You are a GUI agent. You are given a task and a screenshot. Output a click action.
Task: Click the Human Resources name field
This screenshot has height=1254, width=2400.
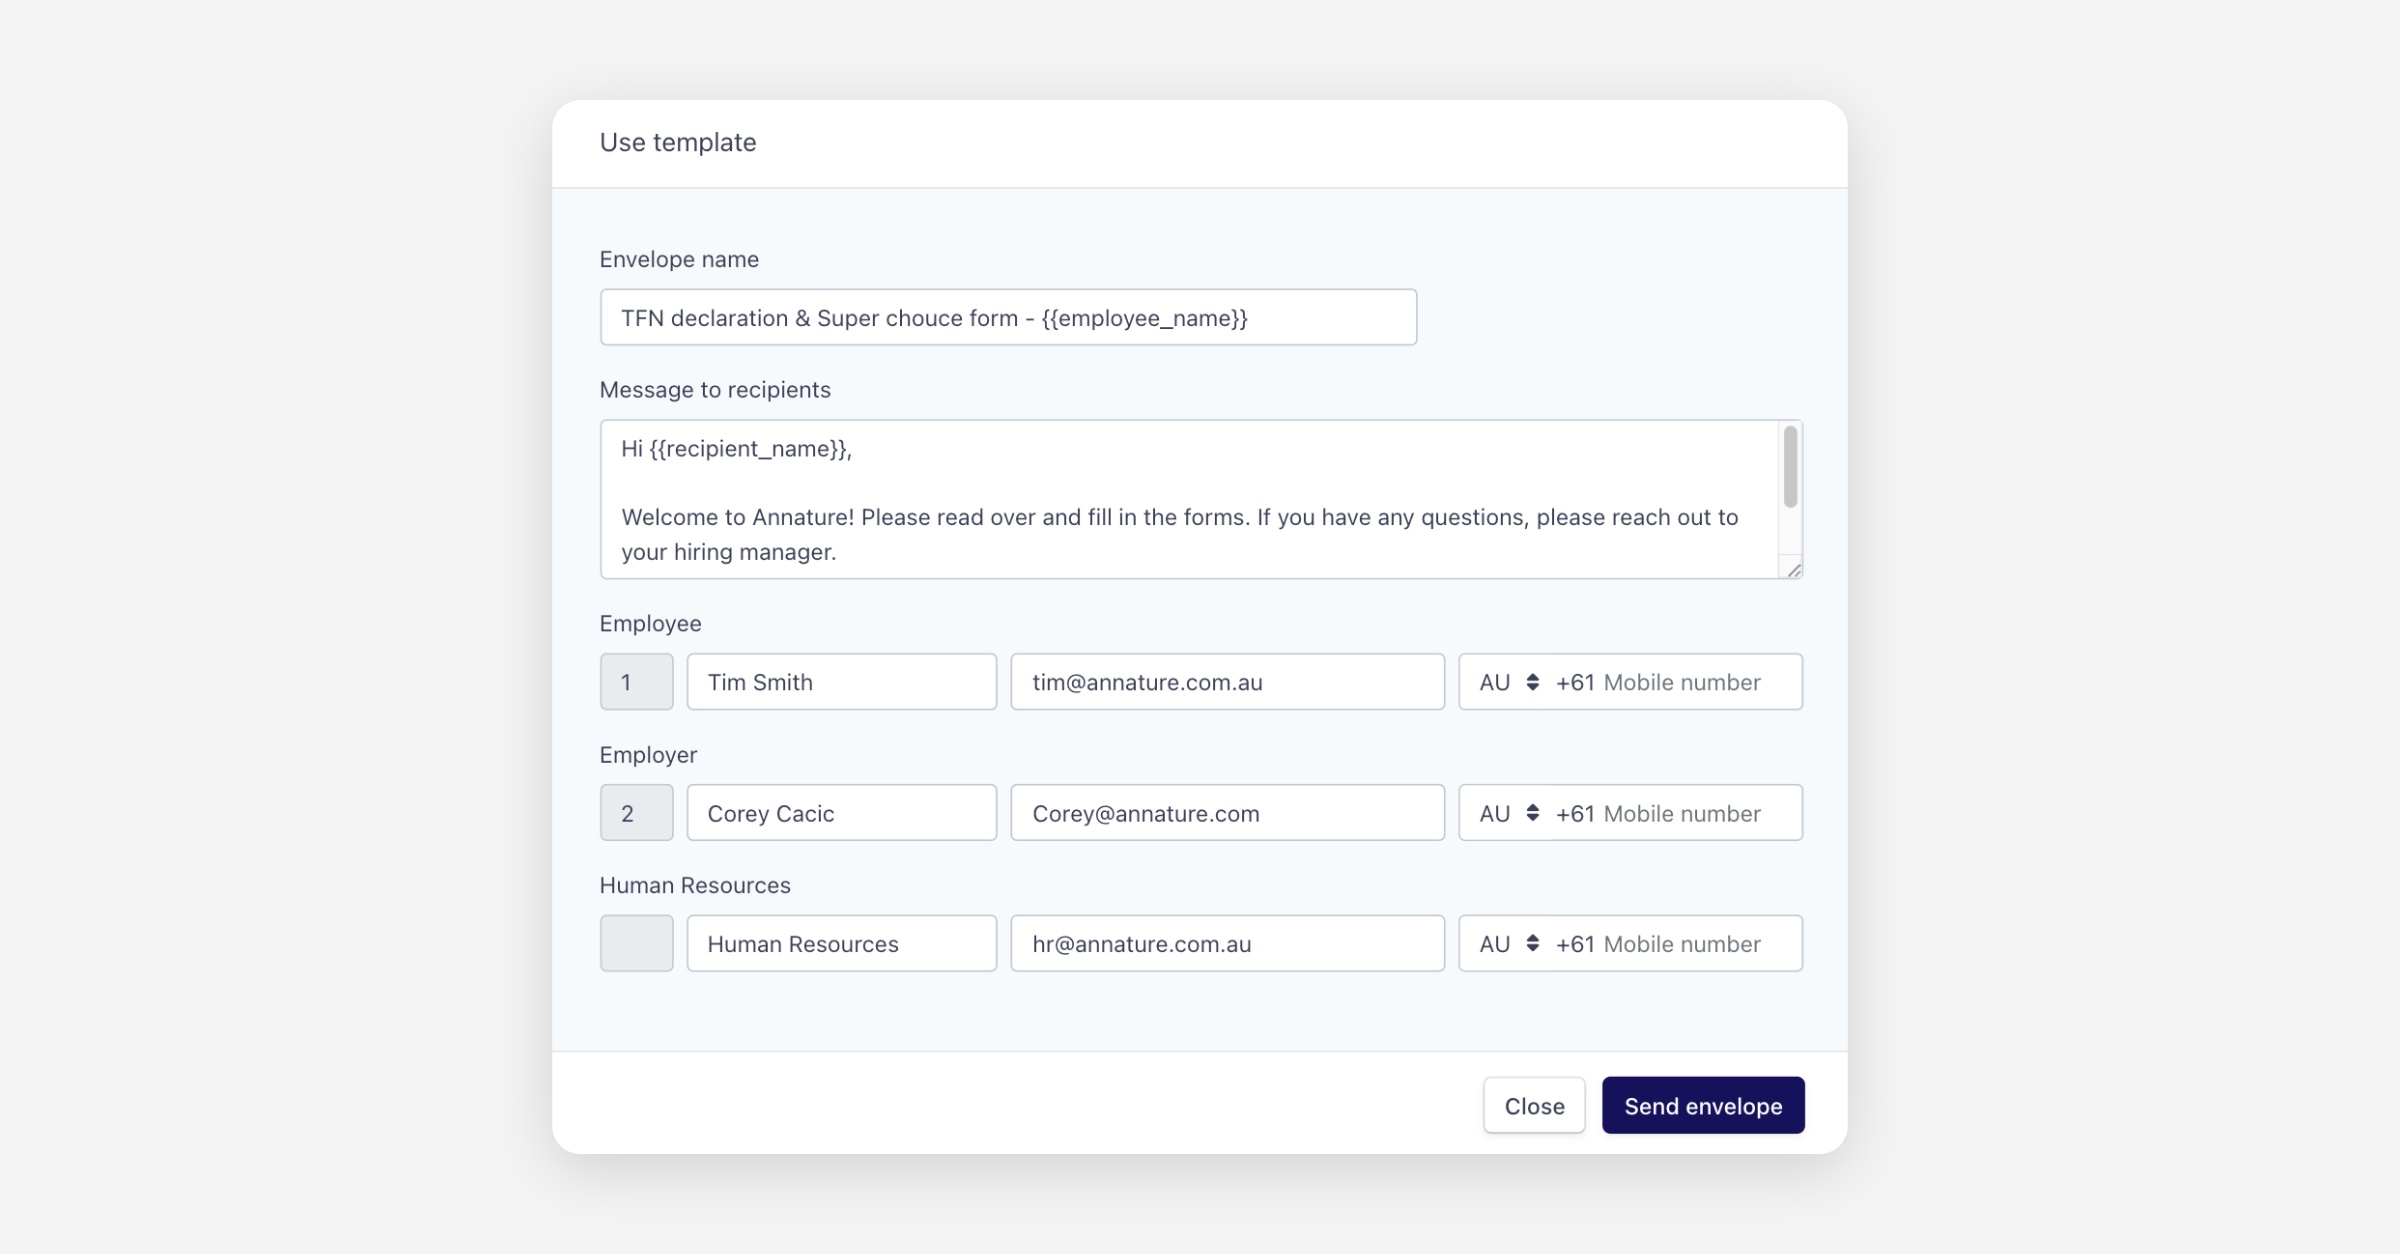coord(841,944)
